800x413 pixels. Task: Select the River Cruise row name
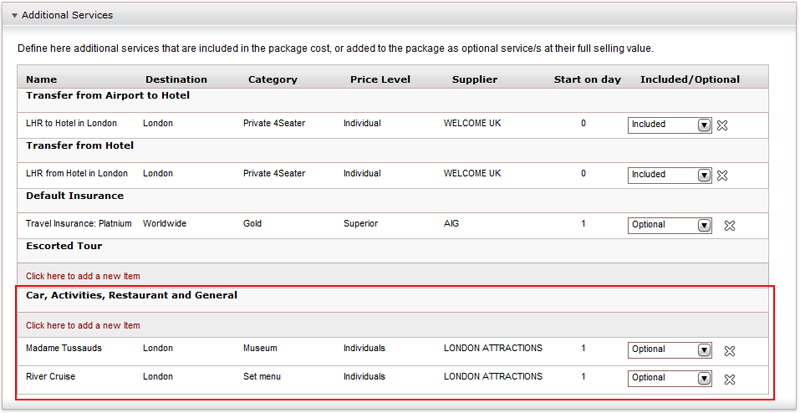(51, 377)
